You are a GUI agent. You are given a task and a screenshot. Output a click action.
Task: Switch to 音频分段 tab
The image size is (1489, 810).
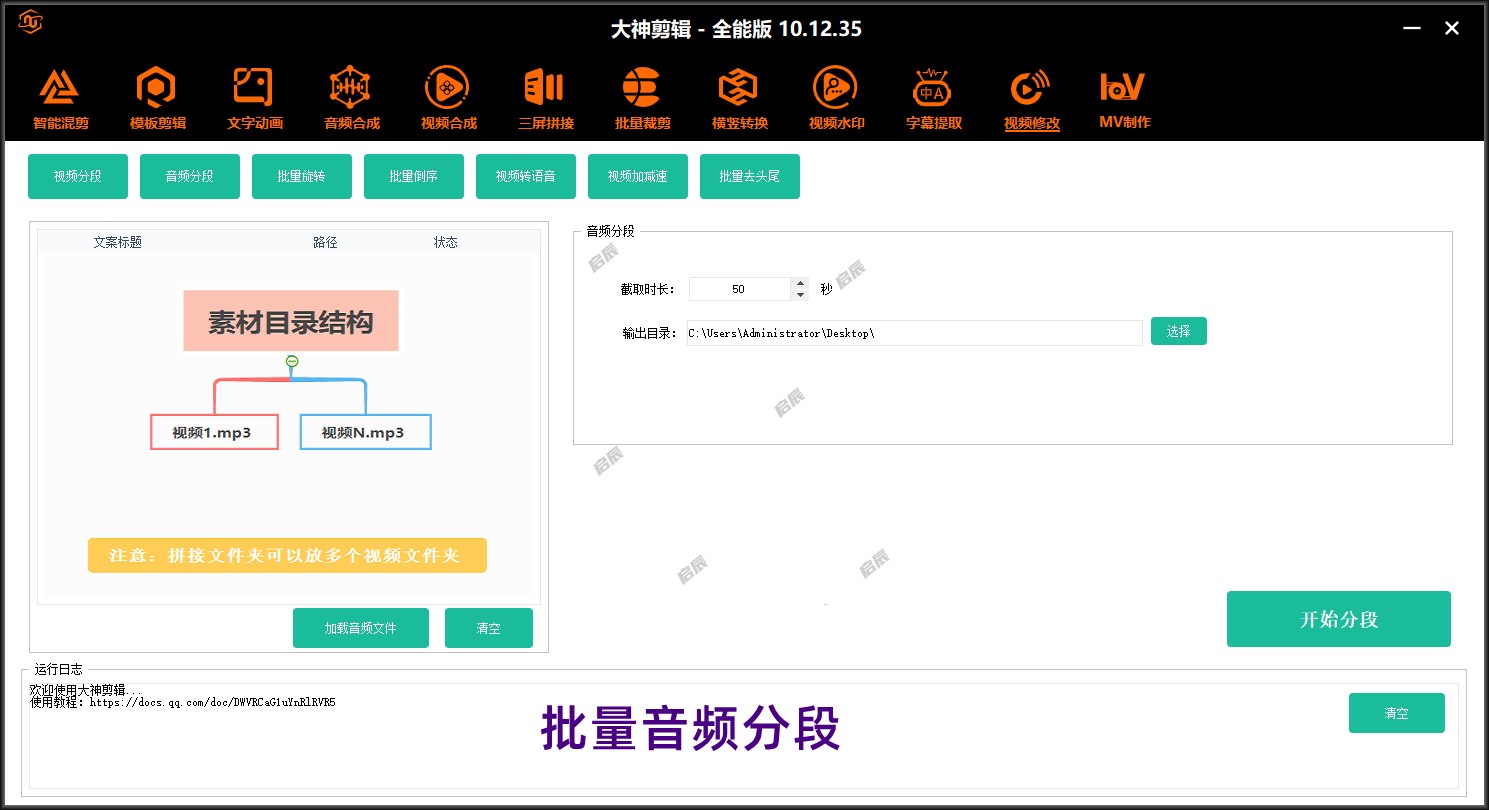tap(190, 176)
